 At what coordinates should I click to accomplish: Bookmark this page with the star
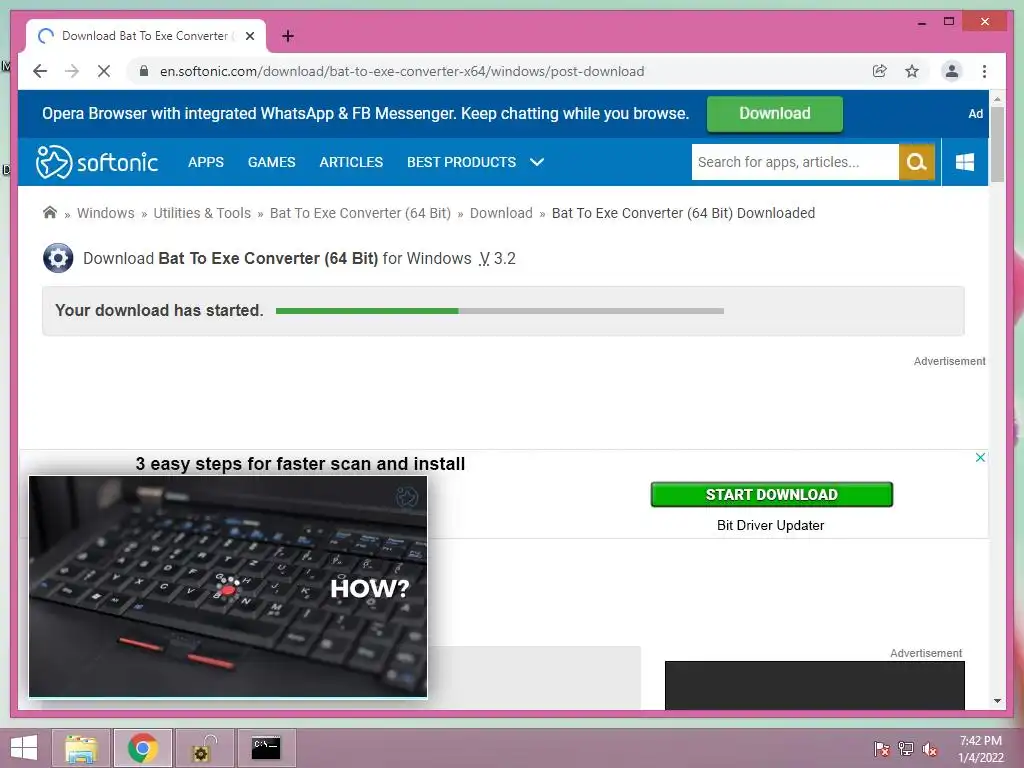912,71
